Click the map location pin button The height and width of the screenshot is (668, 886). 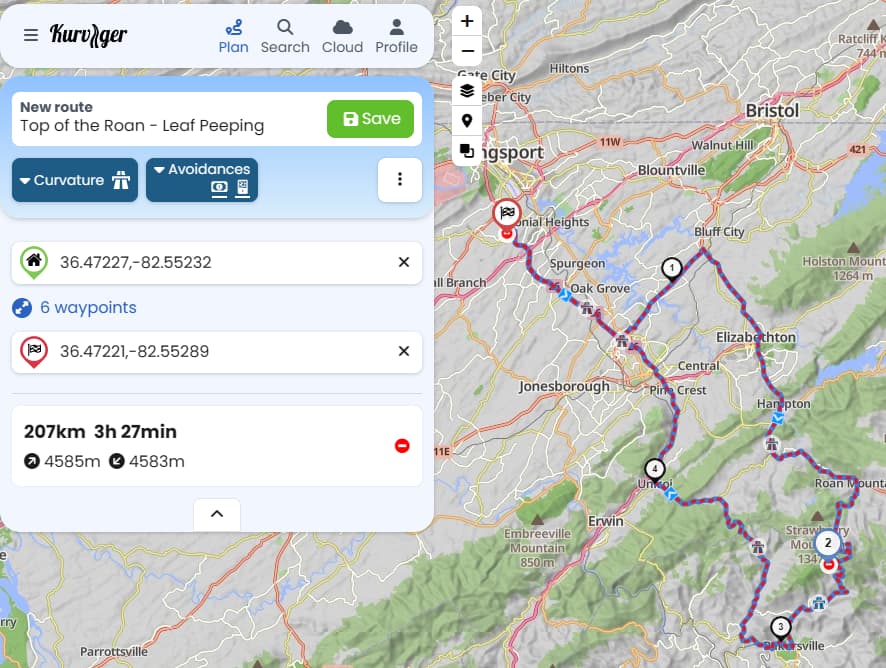467,121
